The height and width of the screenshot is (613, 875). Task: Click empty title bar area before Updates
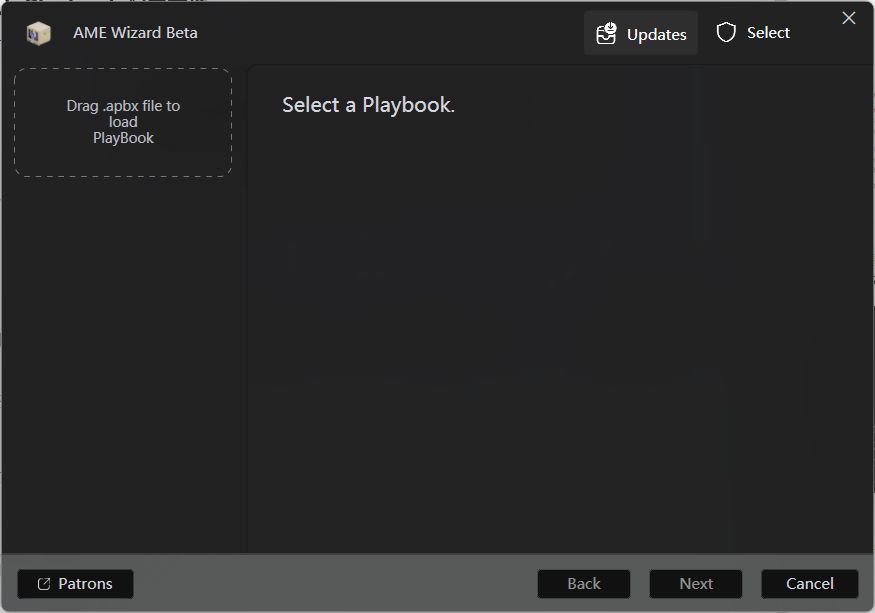(400, 33)
